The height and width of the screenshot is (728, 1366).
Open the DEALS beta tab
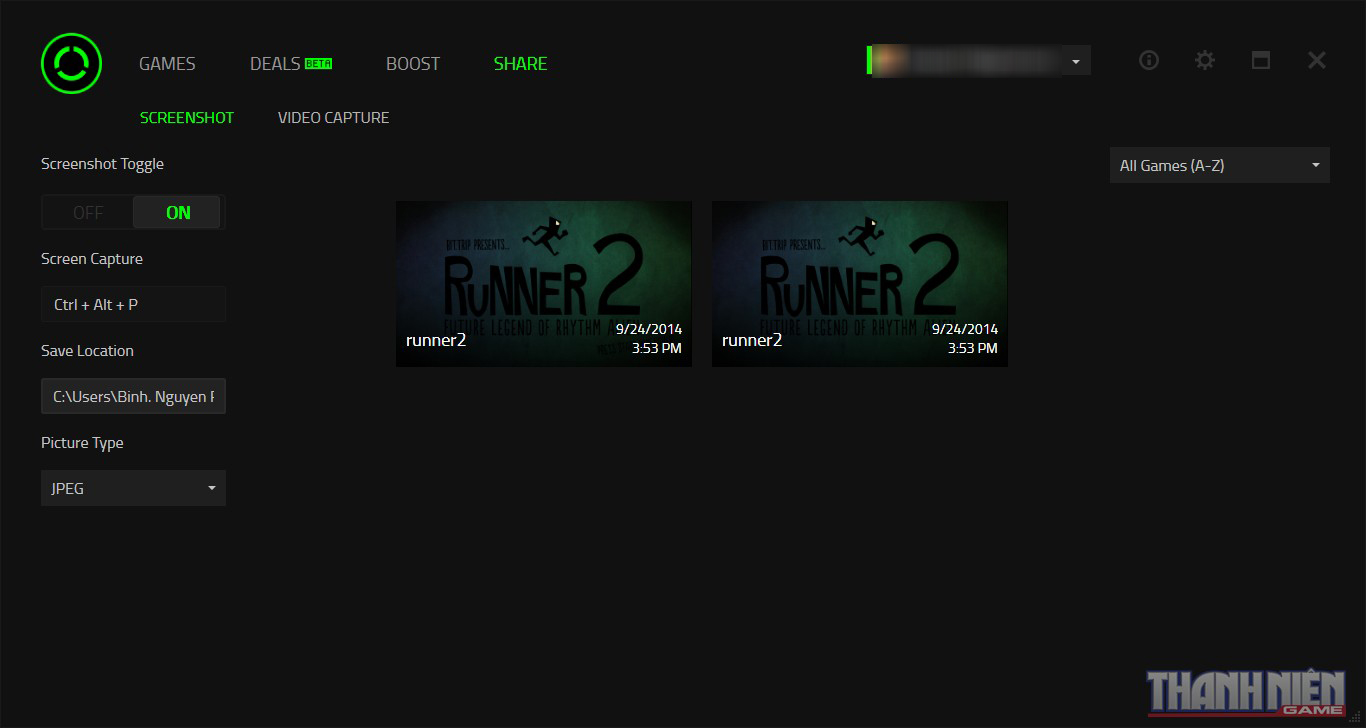pos(290,63)
